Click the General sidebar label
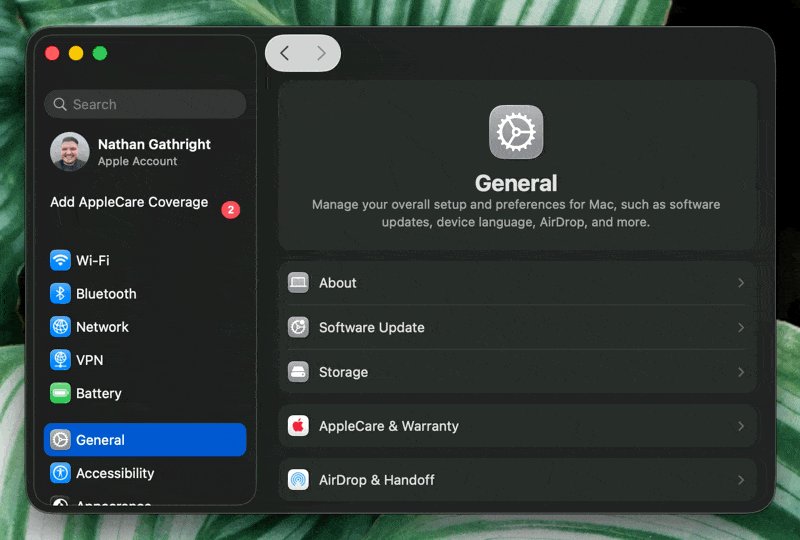Viewport: 800px width, 540px height. pos(100,440)
